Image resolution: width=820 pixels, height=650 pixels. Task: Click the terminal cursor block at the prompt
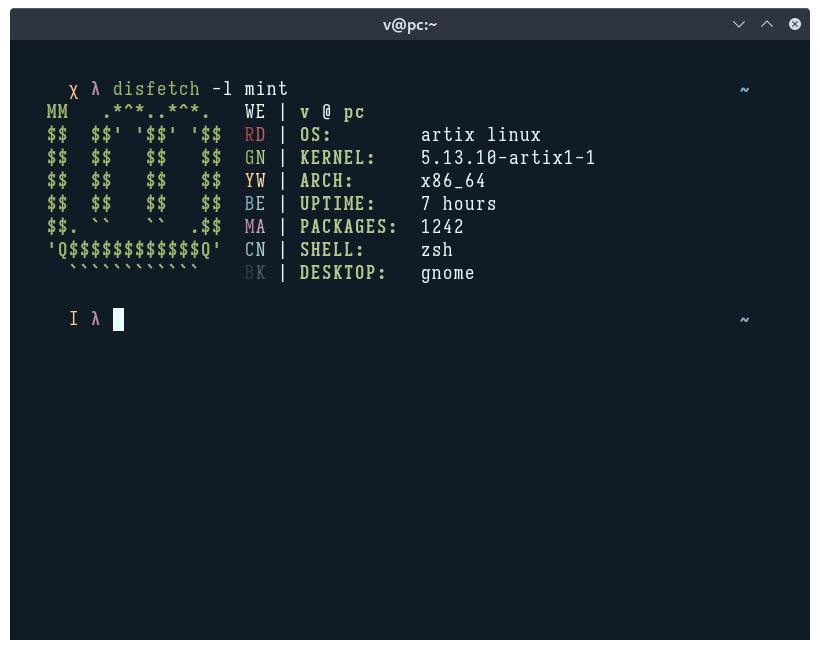point(119,319)
